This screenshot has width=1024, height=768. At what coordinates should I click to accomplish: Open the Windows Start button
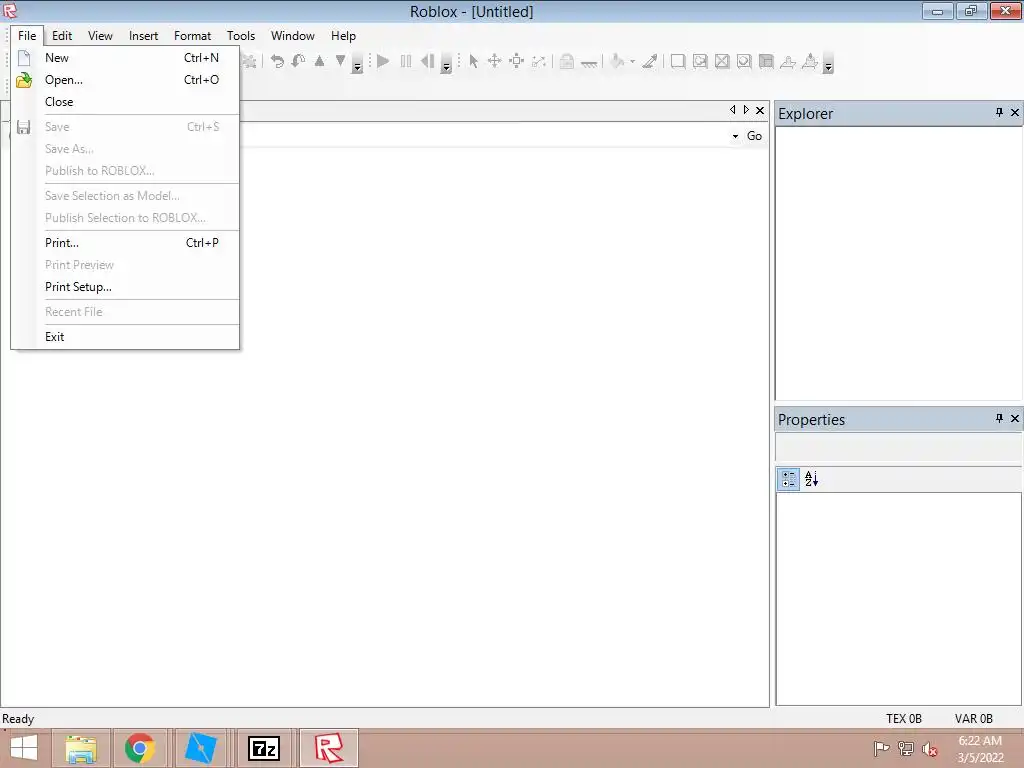[x=24, y=748]
